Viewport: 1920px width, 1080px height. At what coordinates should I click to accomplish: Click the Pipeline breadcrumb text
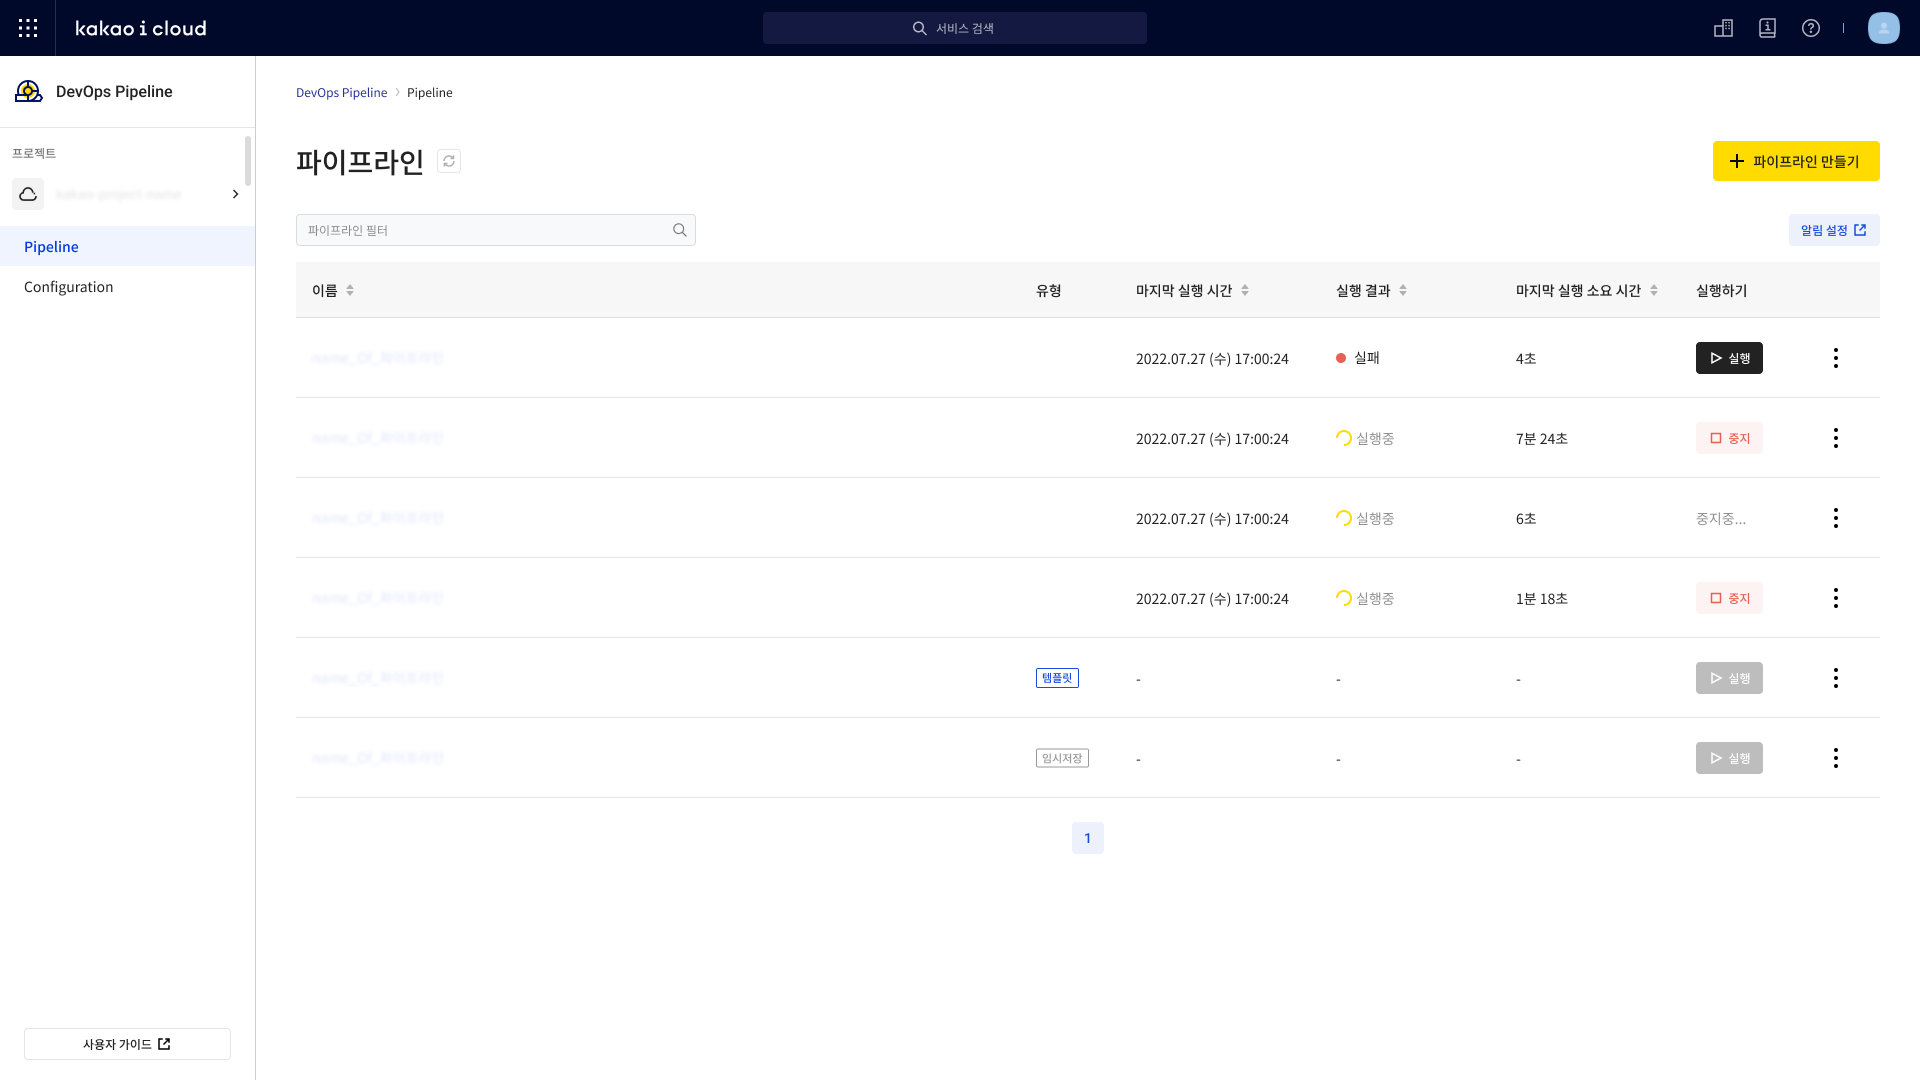(430, 92)
